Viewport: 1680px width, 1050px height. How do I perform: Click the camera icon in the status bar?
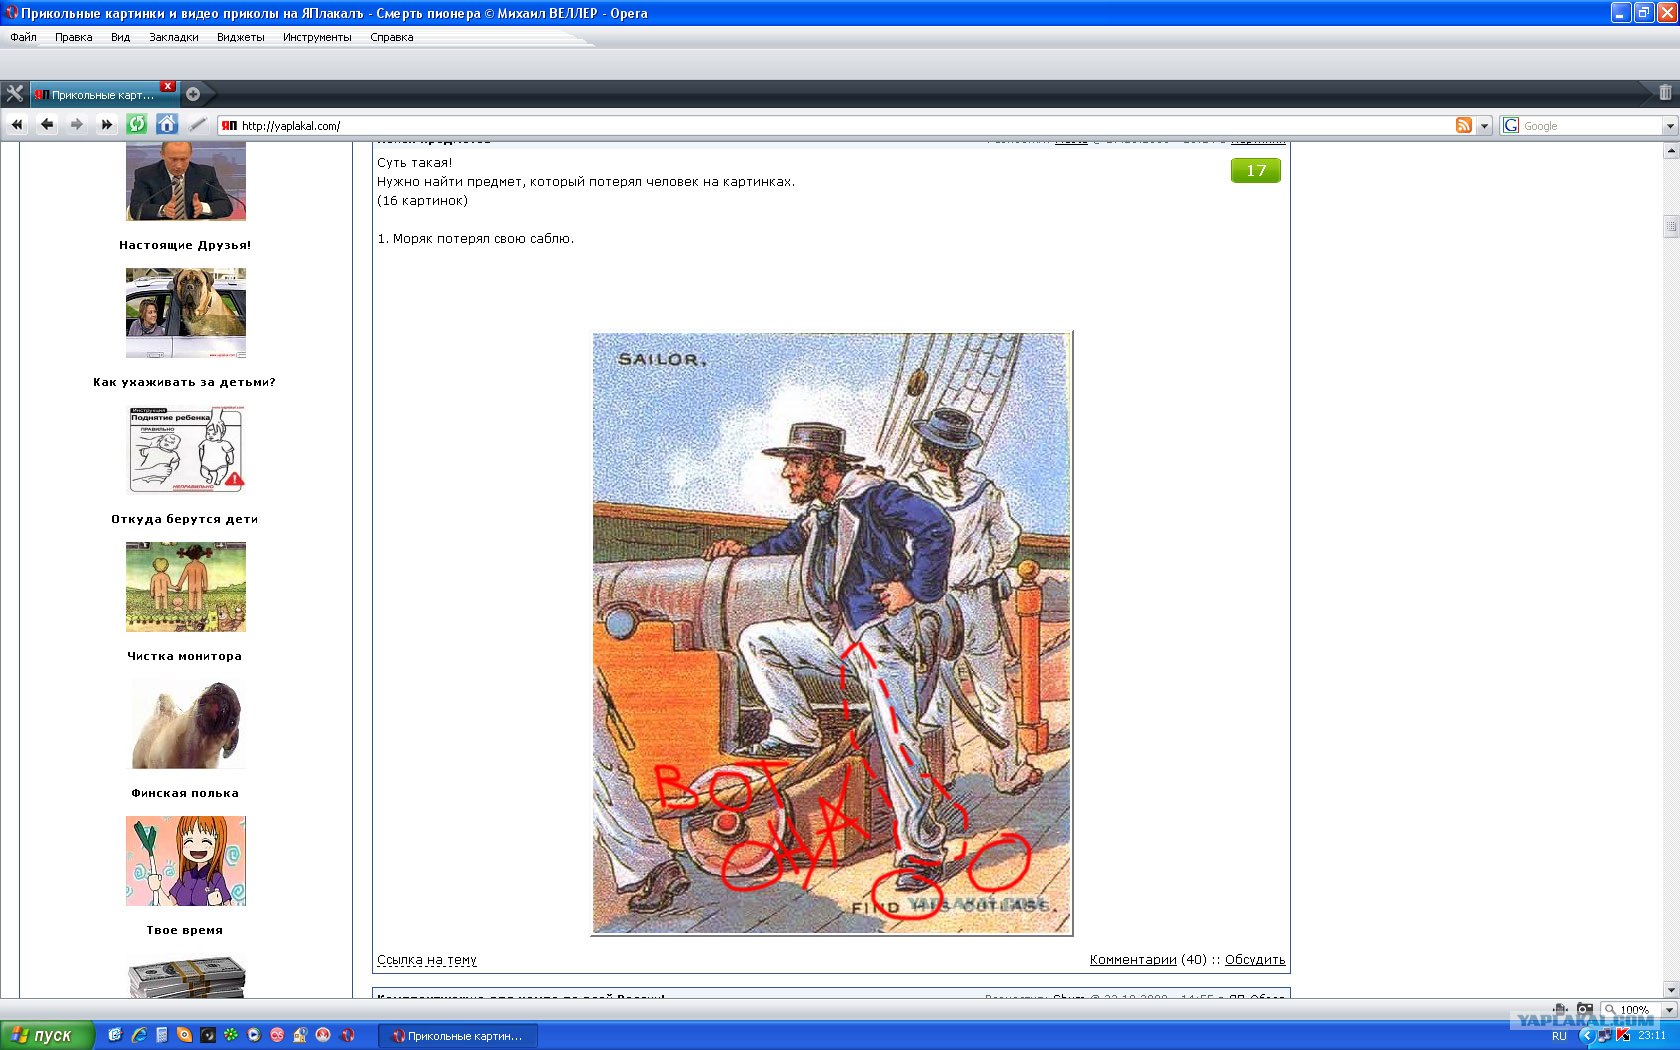tap(1585, 1009)
